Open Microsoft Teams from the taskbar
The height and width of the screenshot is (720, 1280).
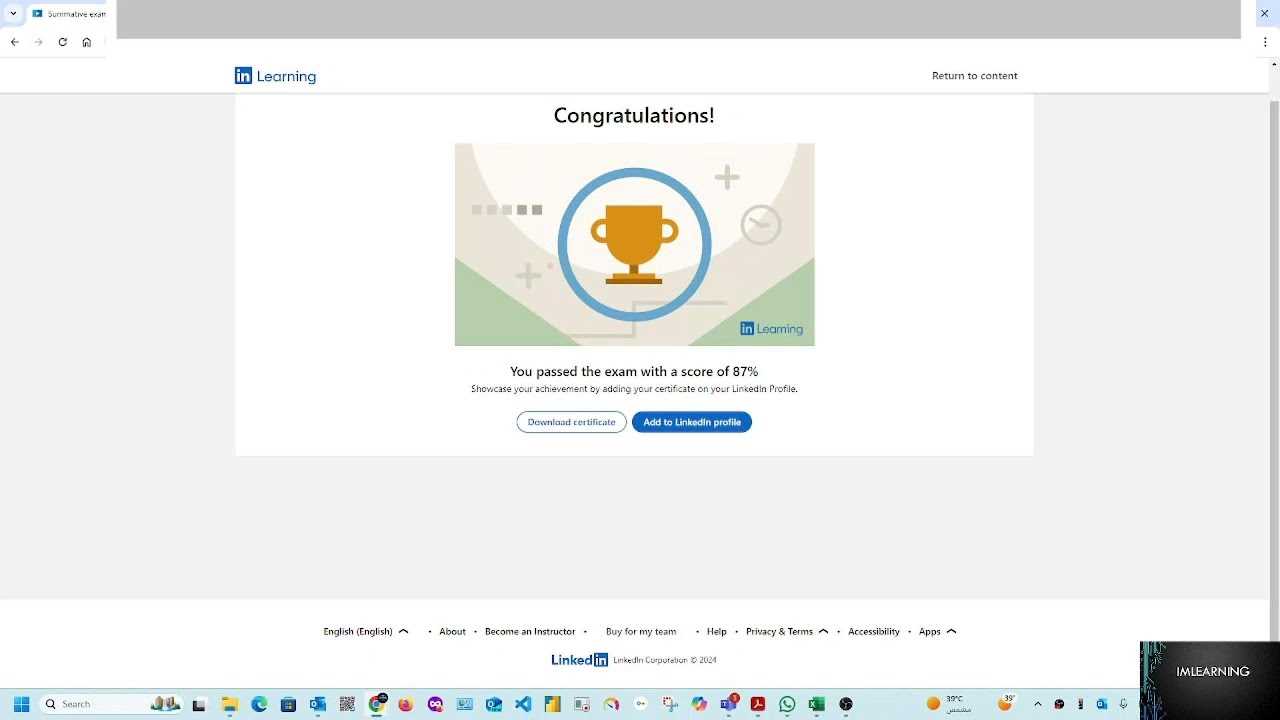(729, 704)
